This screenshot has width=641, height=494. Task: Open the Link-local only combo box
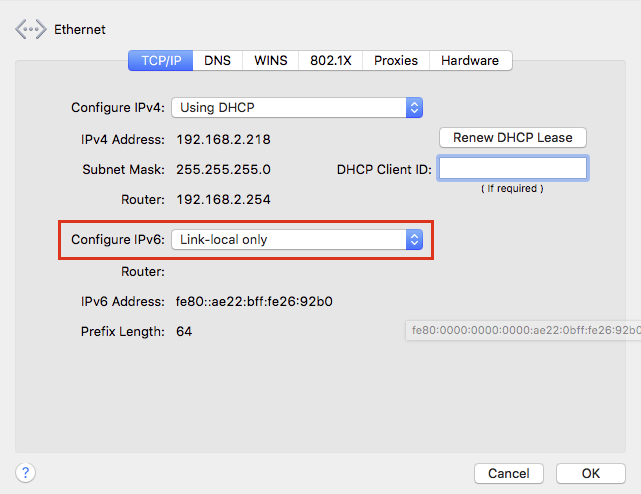[297, 240]
